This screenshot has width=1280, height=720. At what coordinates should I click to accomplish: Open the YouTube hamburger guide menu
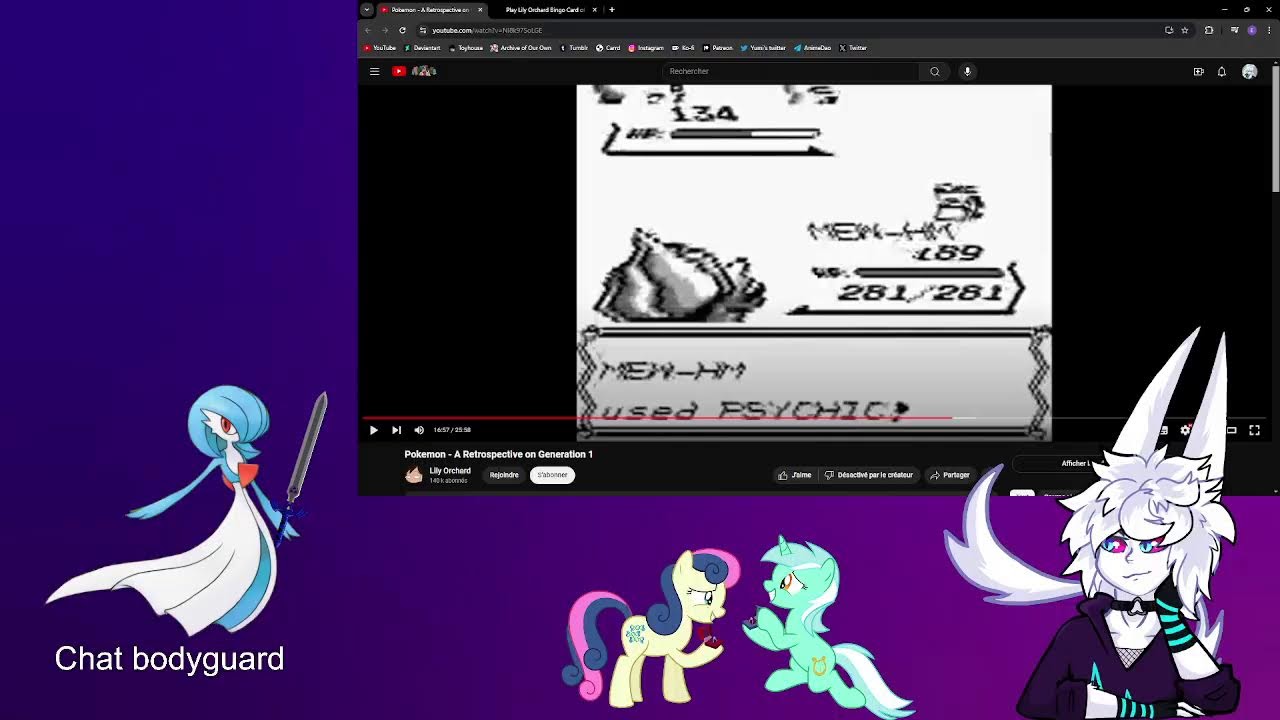tap(374, 71)
